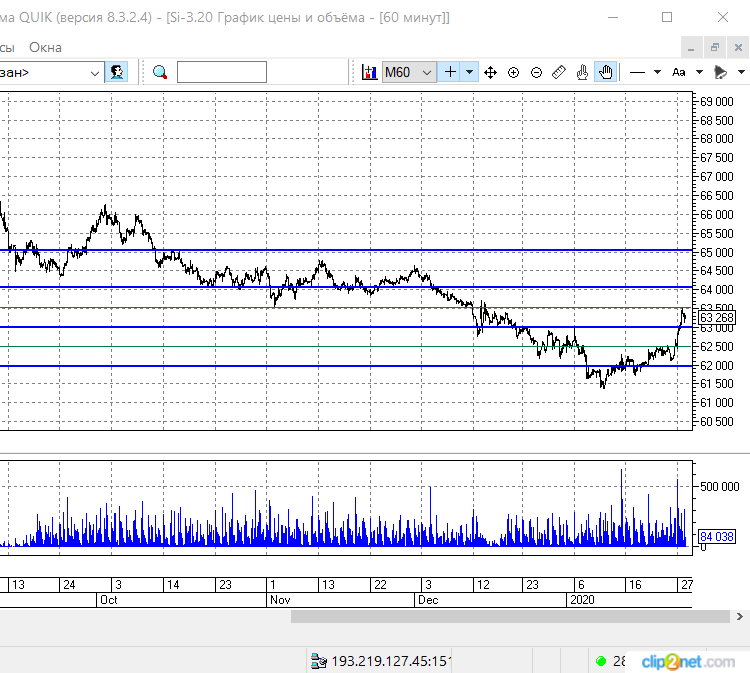Expand the alert options dropdown arrow
750x673 pixels.
point(741,72)
